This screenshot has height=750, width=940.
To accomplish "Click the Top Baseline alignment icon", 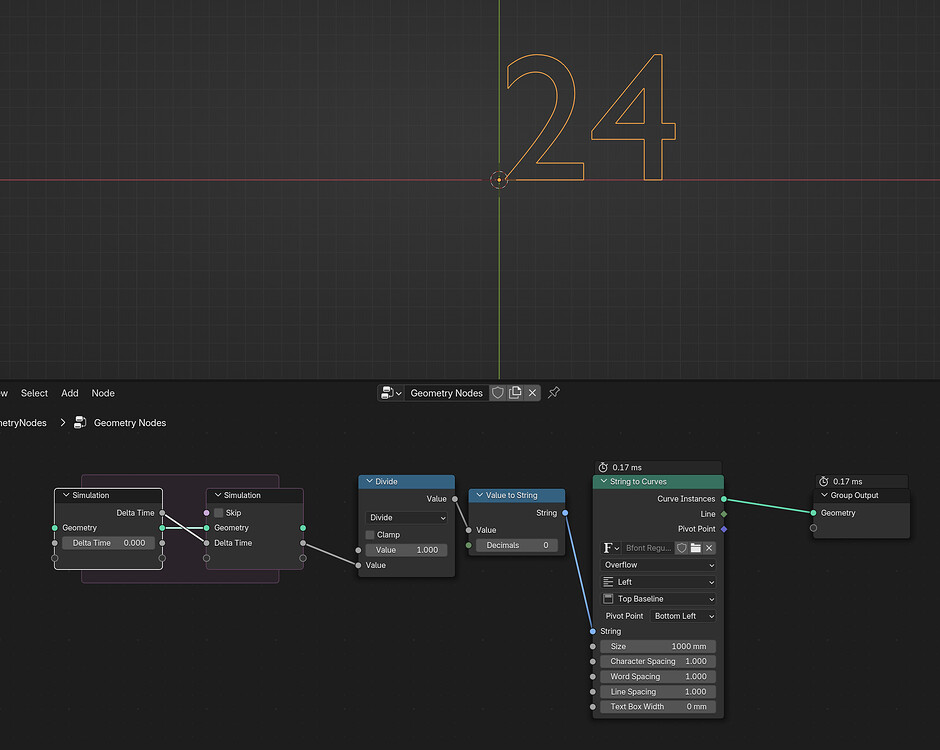I will coord(608,599).
